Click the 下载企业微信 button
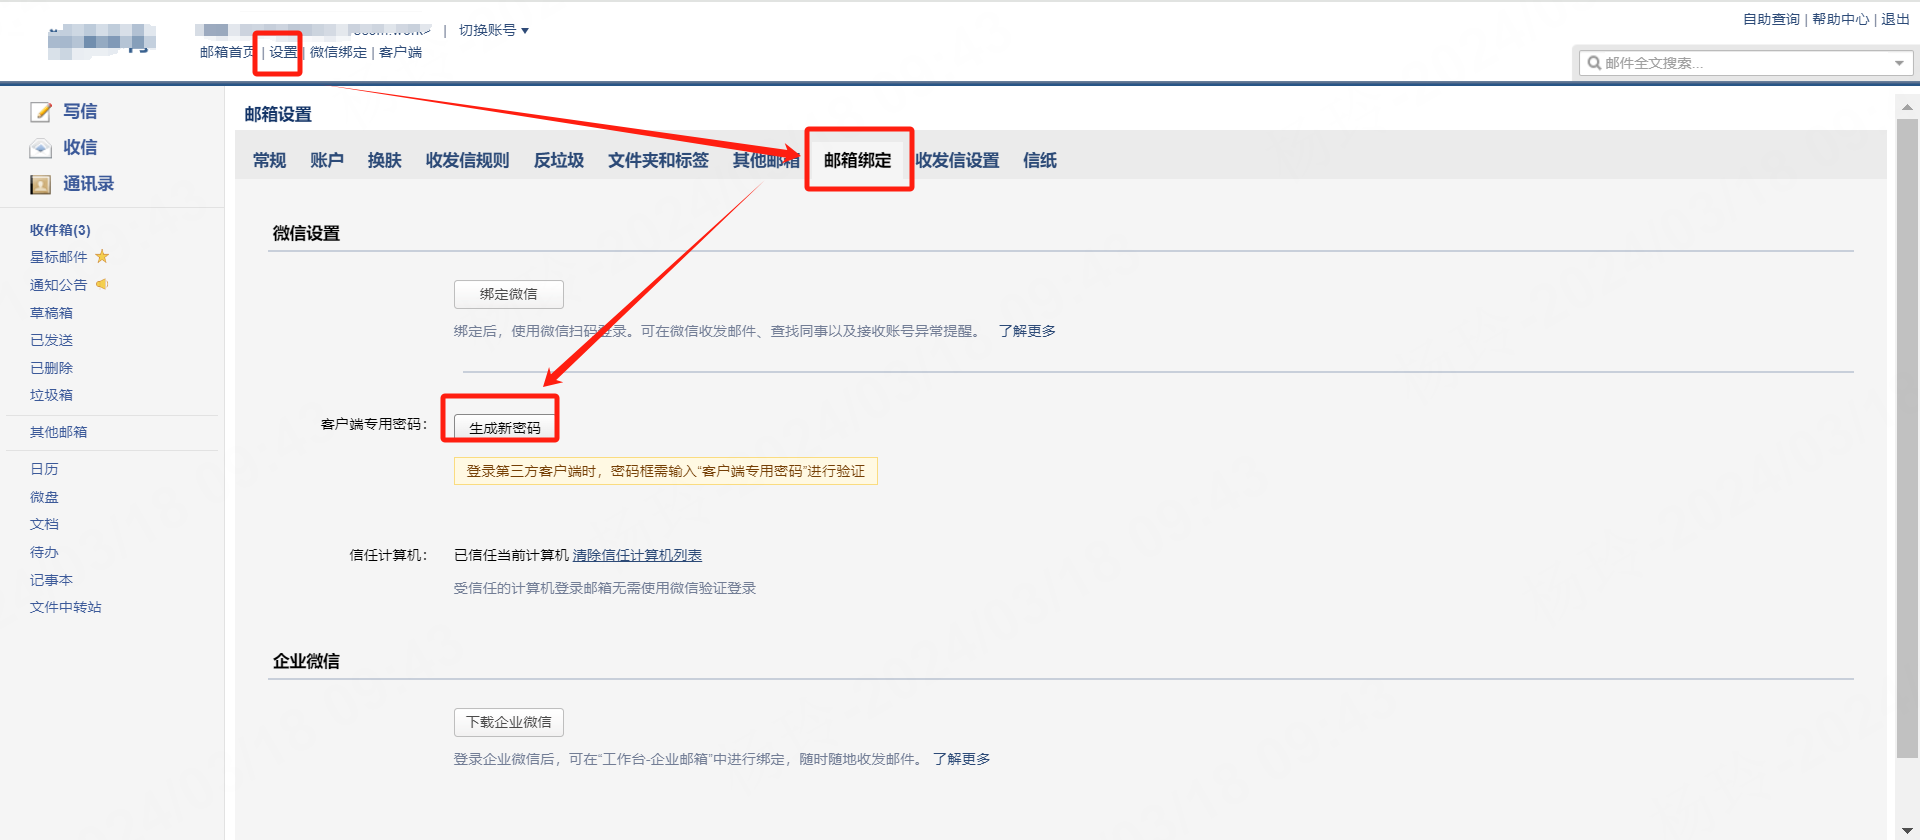Screen dimensions: 1920x840 509,722
